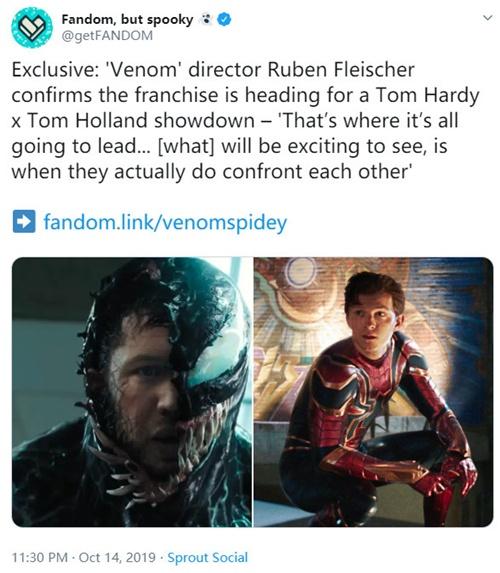This screenshot has width=500, height=573.
Task: Open the Spider-Man crouching photo
Action: [x=374, y=392]
